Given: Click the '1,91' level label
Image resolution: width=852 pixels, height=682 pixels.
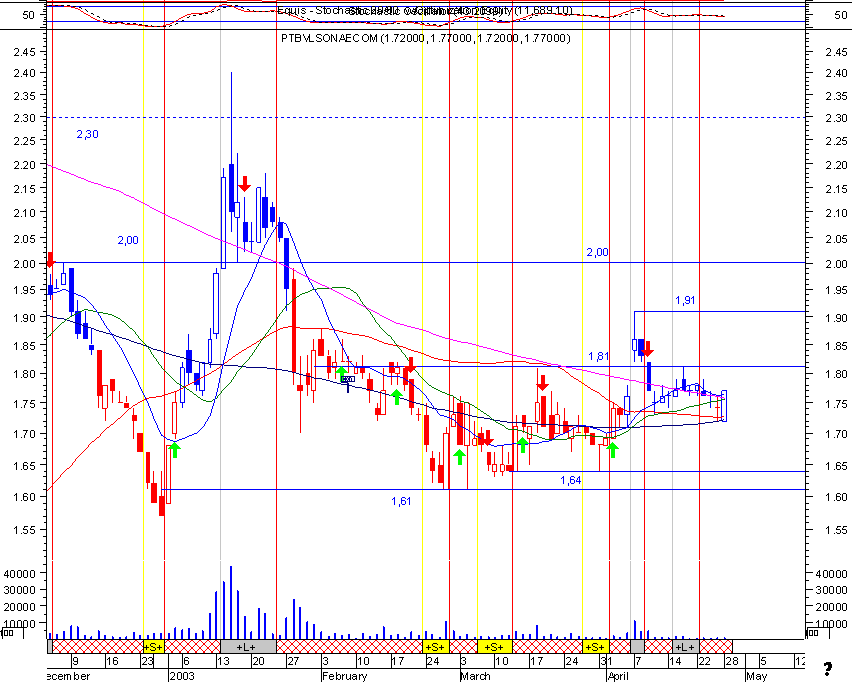Looking at the screenshot, I should (x=685, y=300).
